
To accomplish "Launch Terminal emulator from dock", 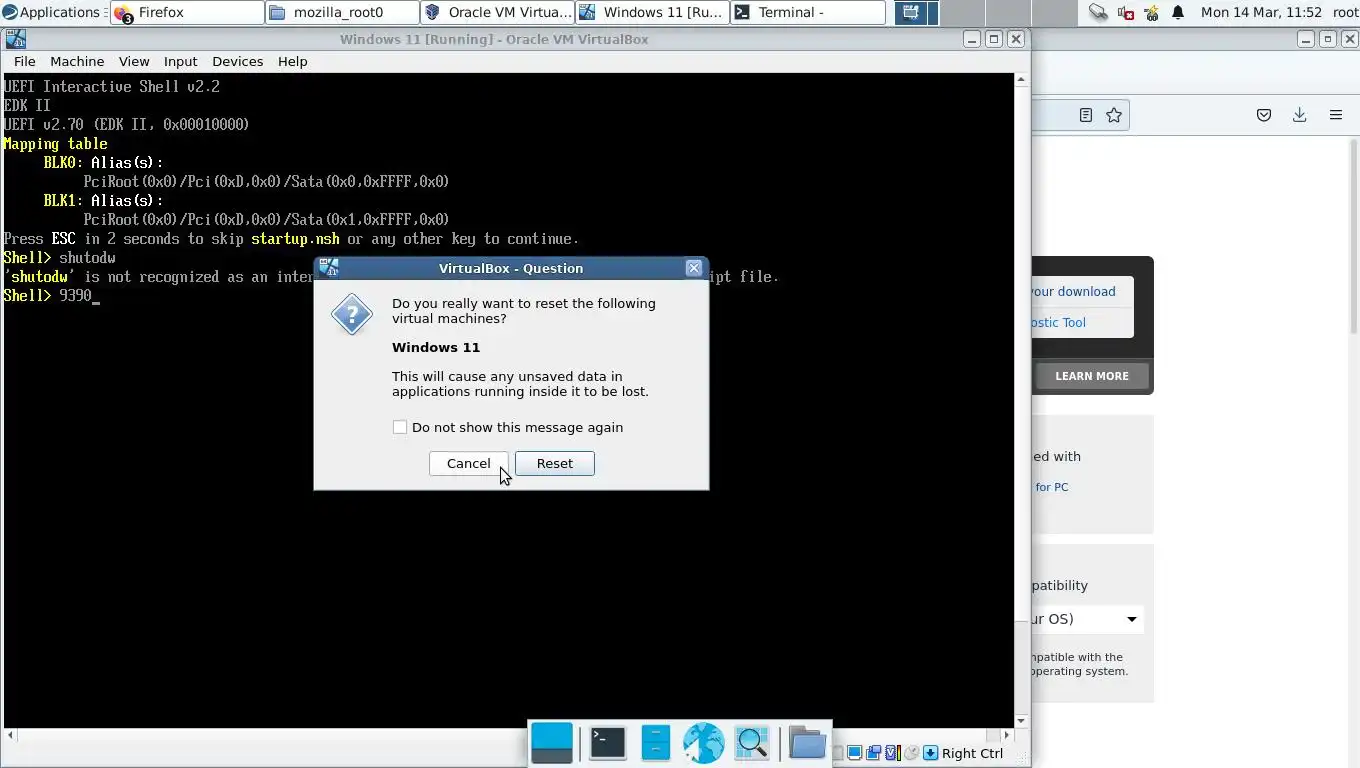I will [x=607, y=742].
